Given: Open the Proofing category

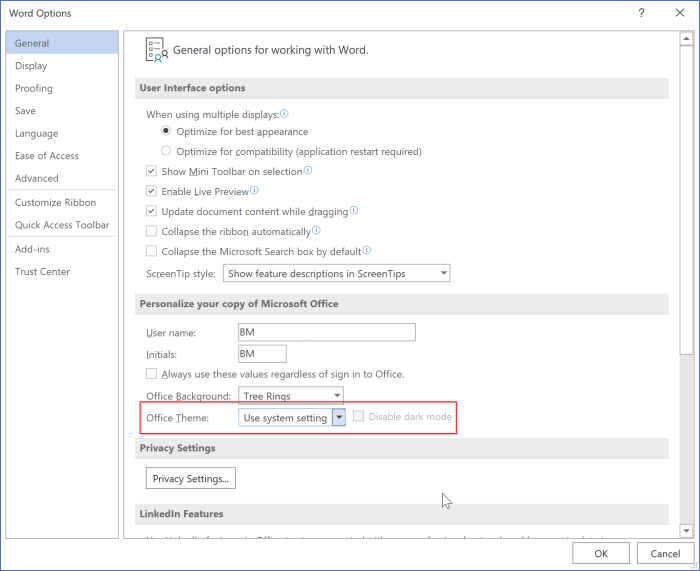Looking at the screenshot, I should click(x=62, y=88).
